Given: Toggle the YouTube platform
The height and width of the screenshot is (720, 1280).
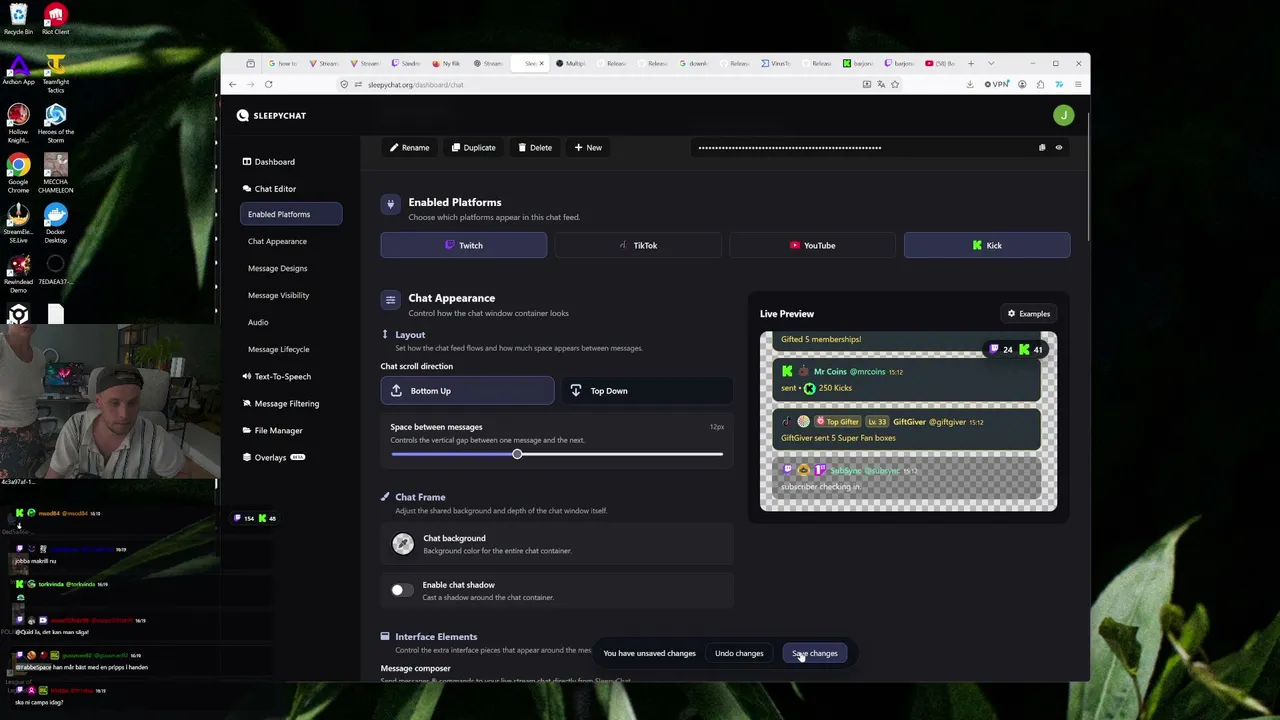Looking at the screenshot, I should click(x=812, y=245).
